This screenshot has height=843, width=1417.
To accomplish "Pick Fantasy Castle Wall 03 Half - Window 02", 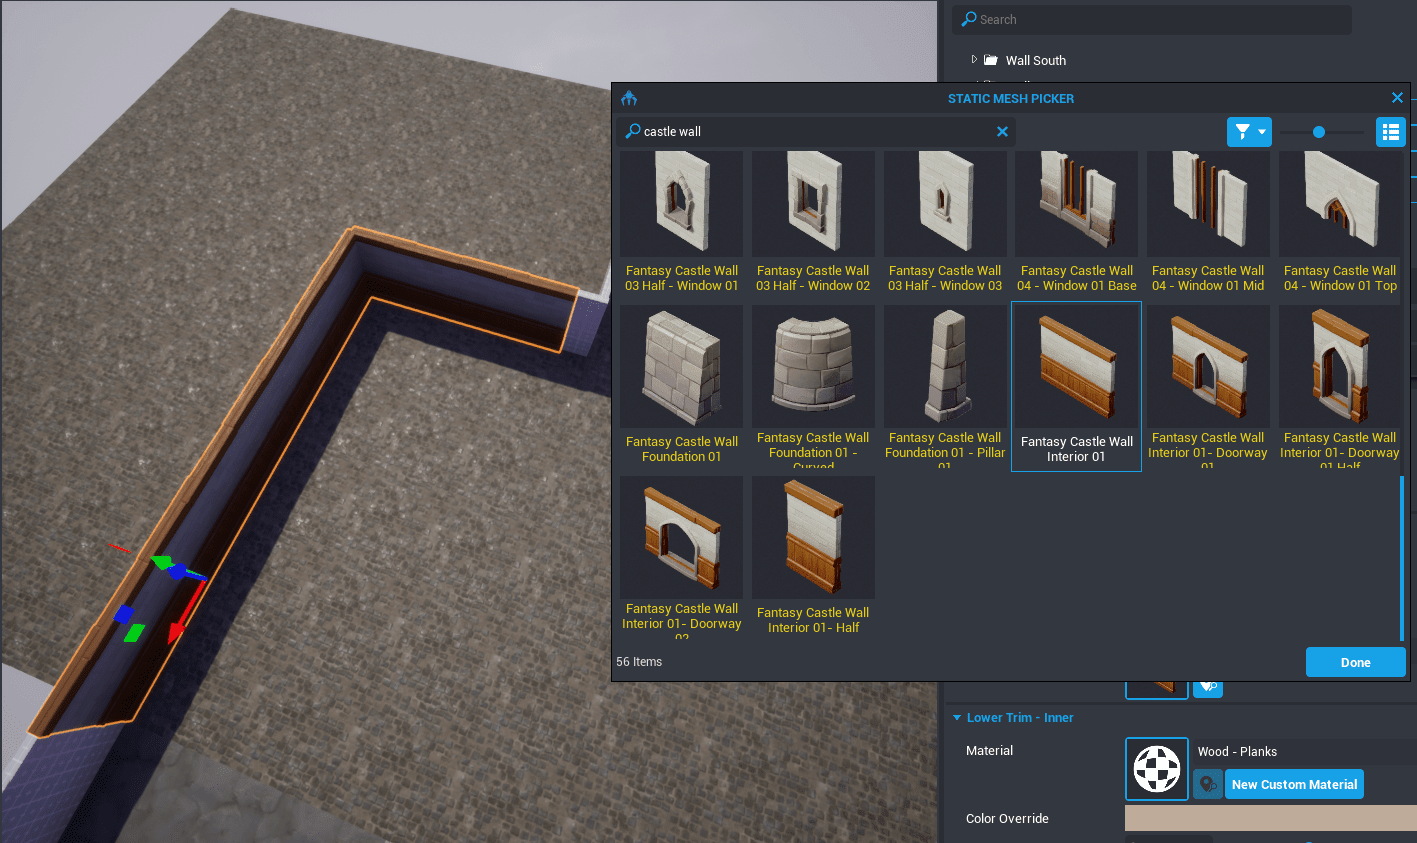I will point(813,222).
